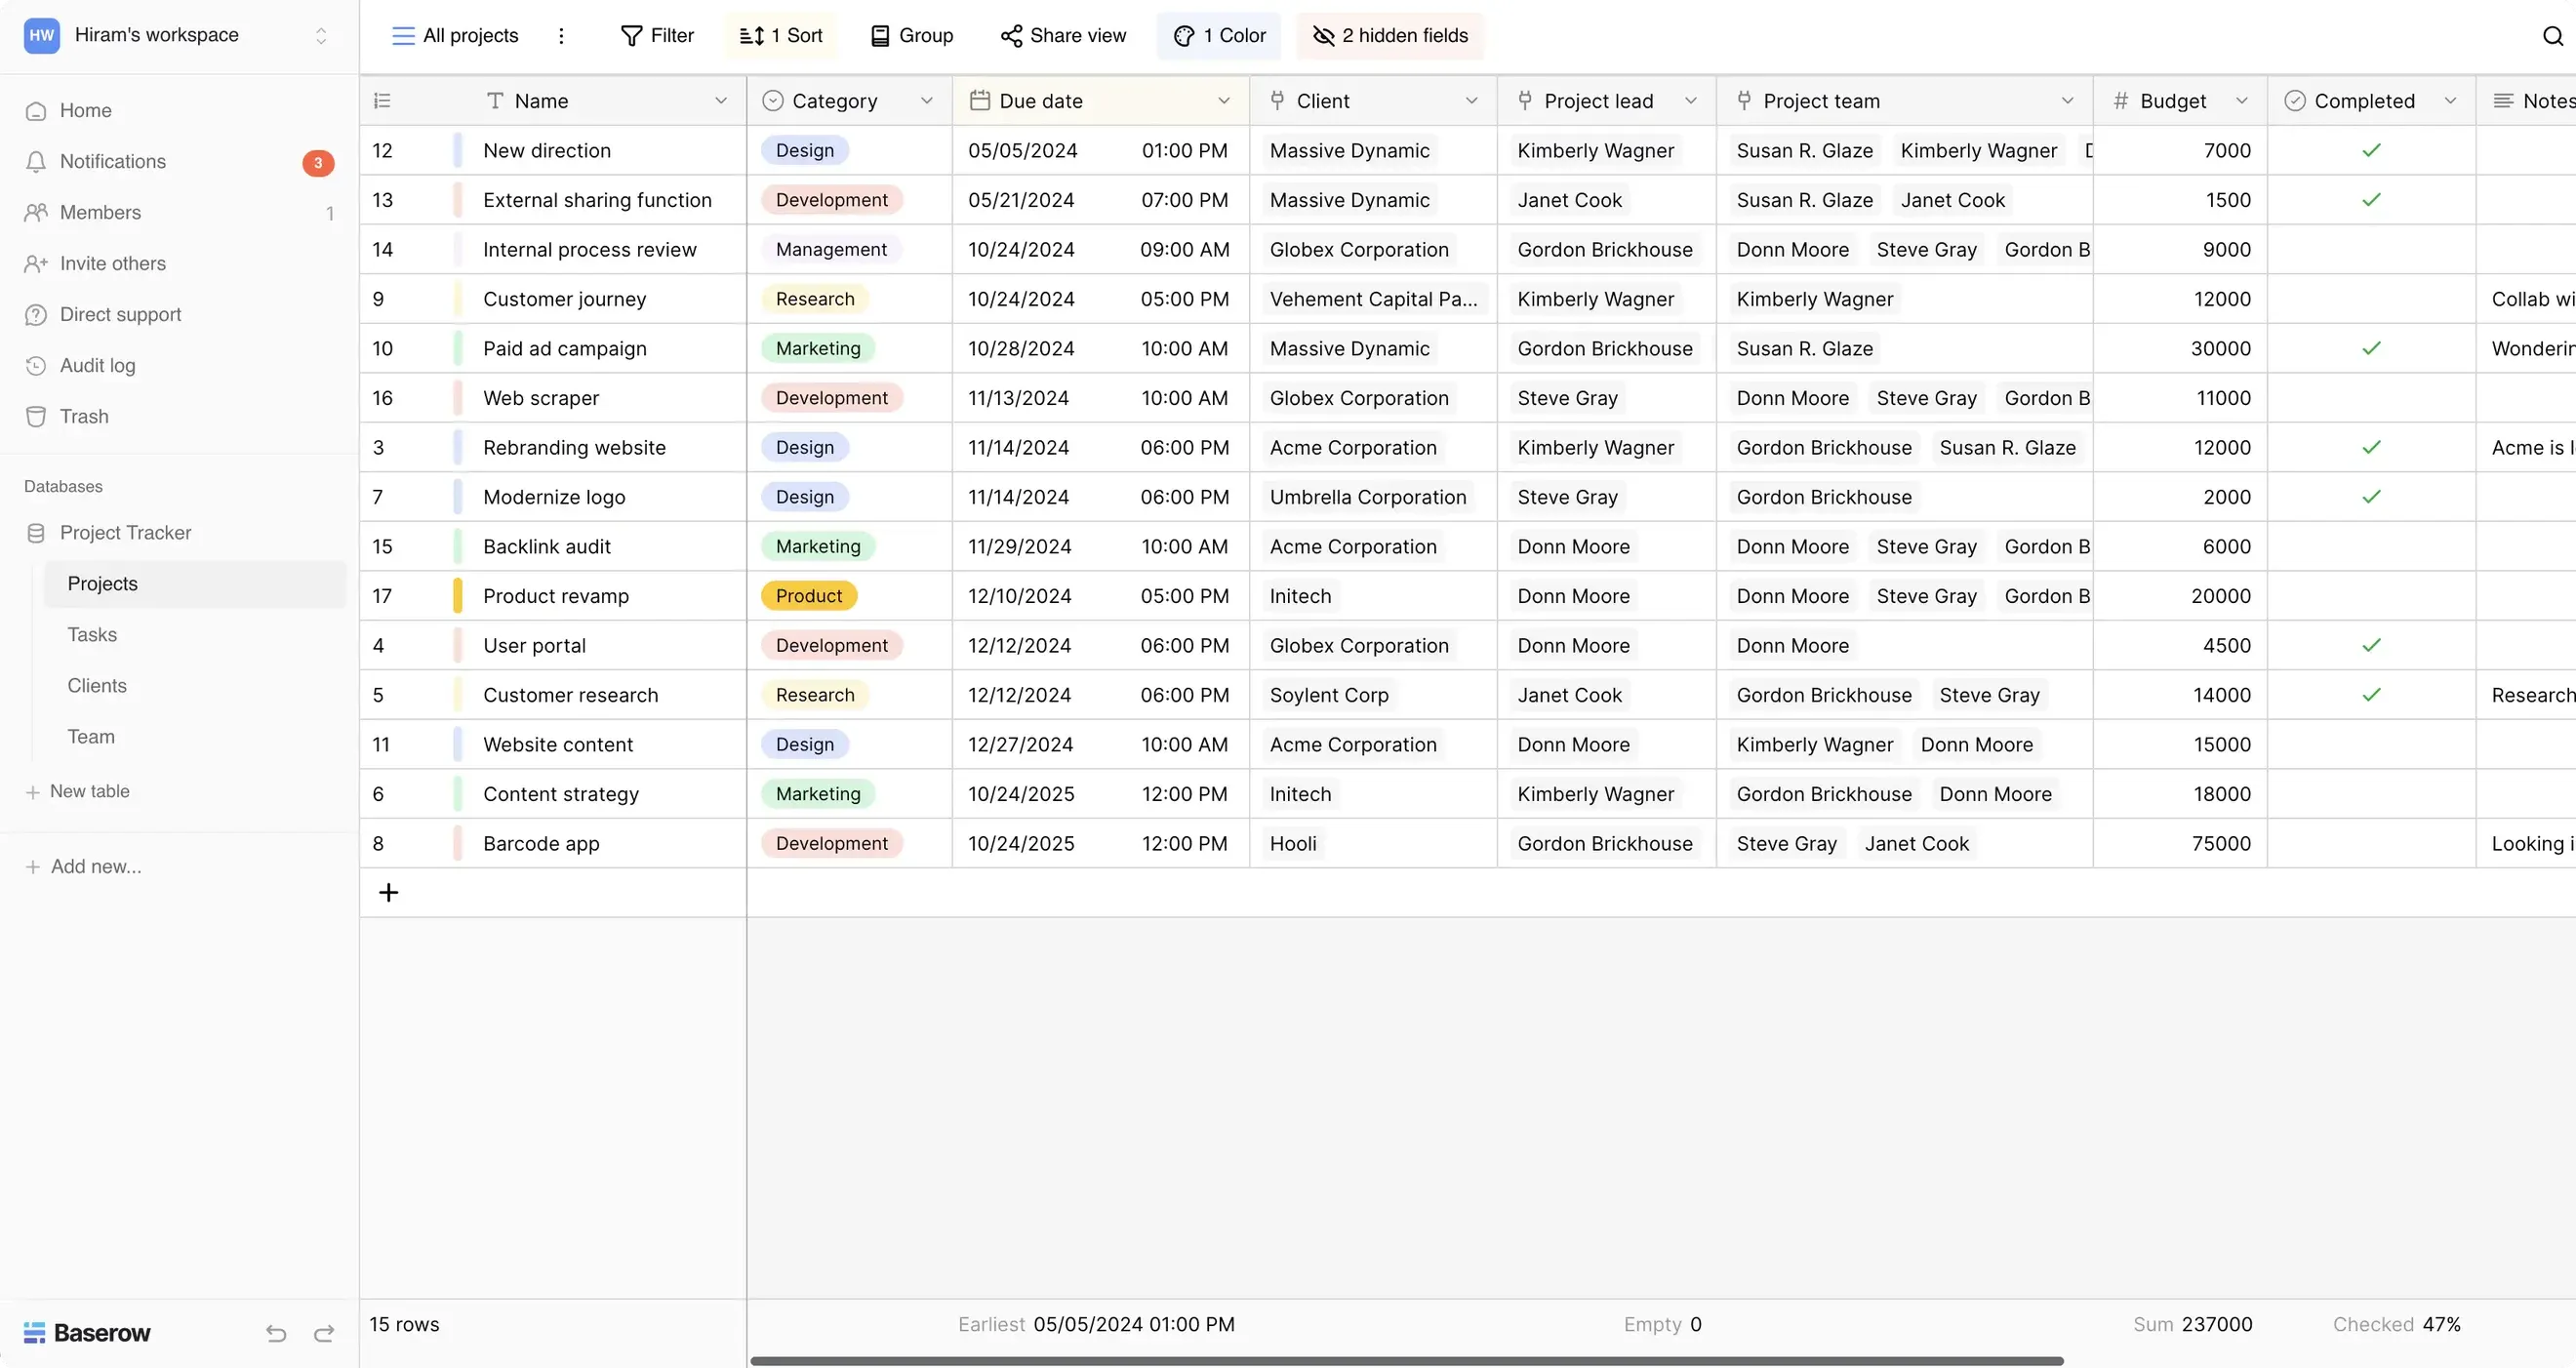Open view options three-dot menu
Viewport: 2576px width, 1368px height.
[561, 36]
